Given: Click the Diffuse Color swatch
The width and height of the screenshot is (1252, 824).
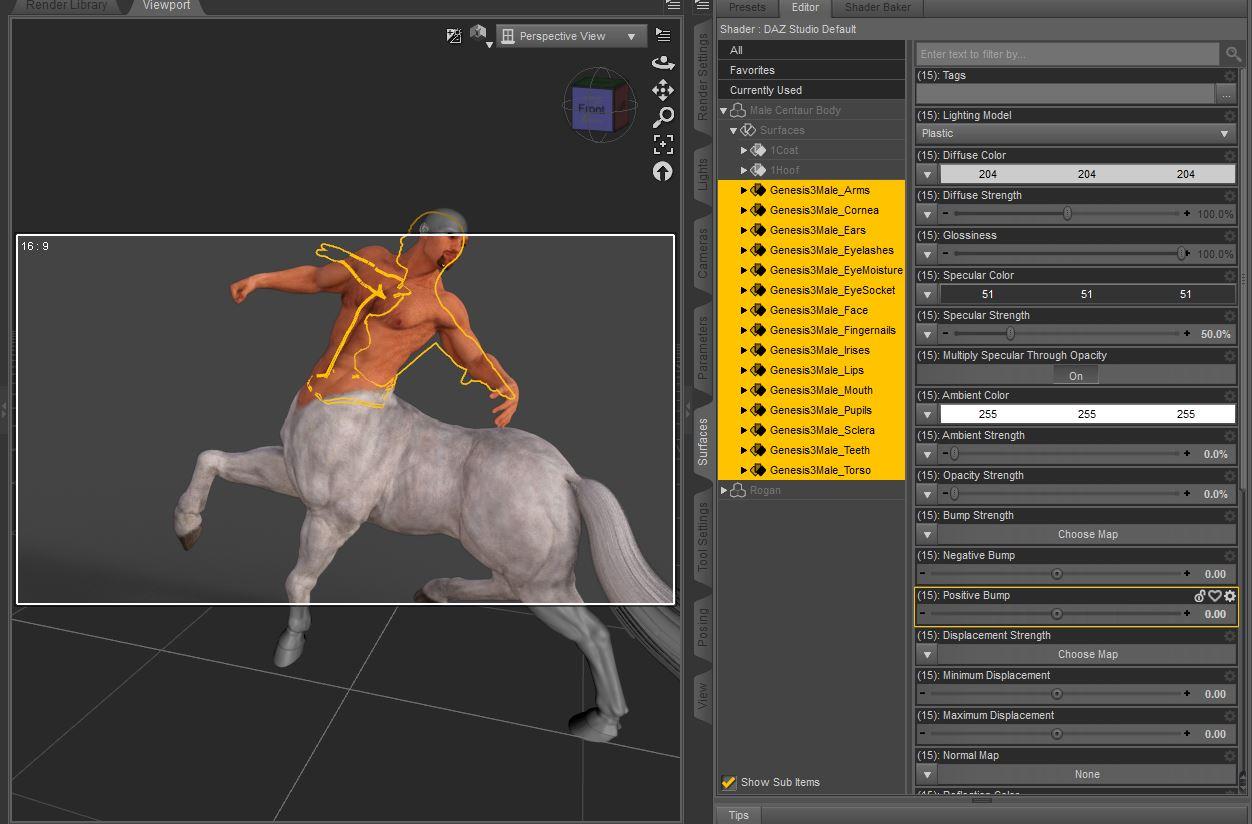Looking at the screenshot, I should [x=1087, y=174].
